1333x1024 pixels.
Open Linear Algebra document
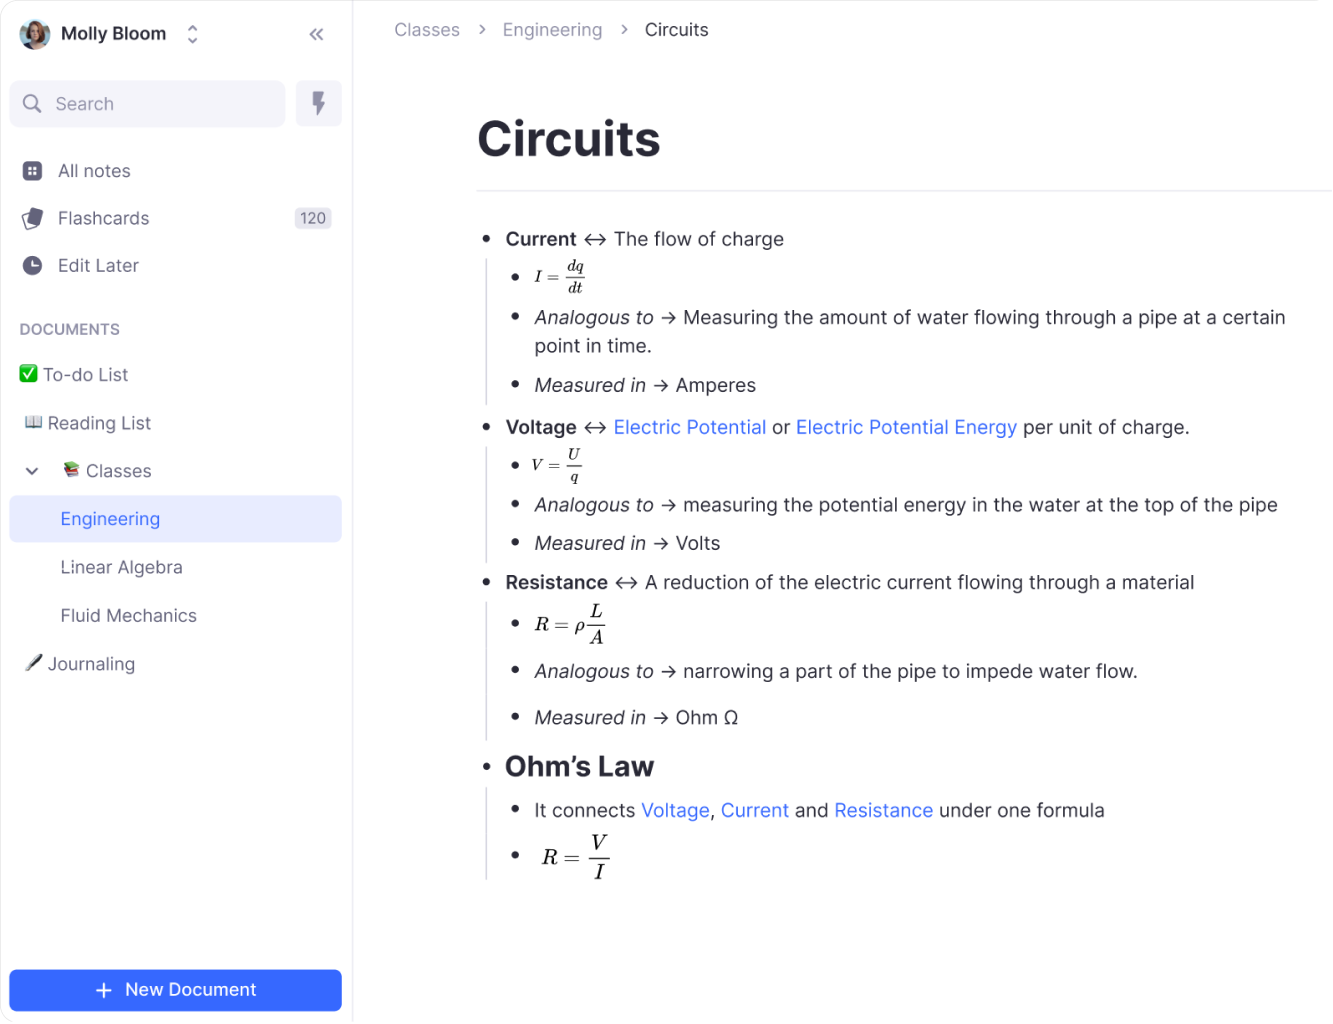point(122,567)
